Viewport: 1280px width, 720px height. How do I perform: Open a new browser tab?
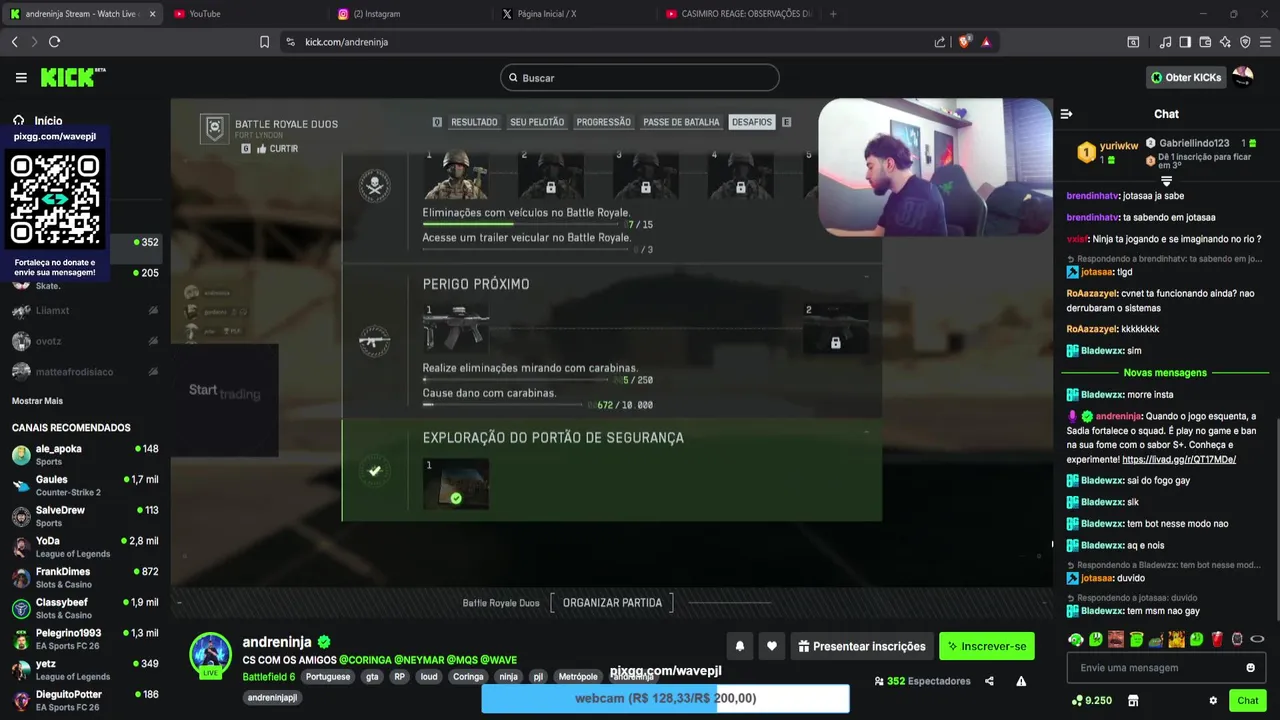(x=833, y=14)
